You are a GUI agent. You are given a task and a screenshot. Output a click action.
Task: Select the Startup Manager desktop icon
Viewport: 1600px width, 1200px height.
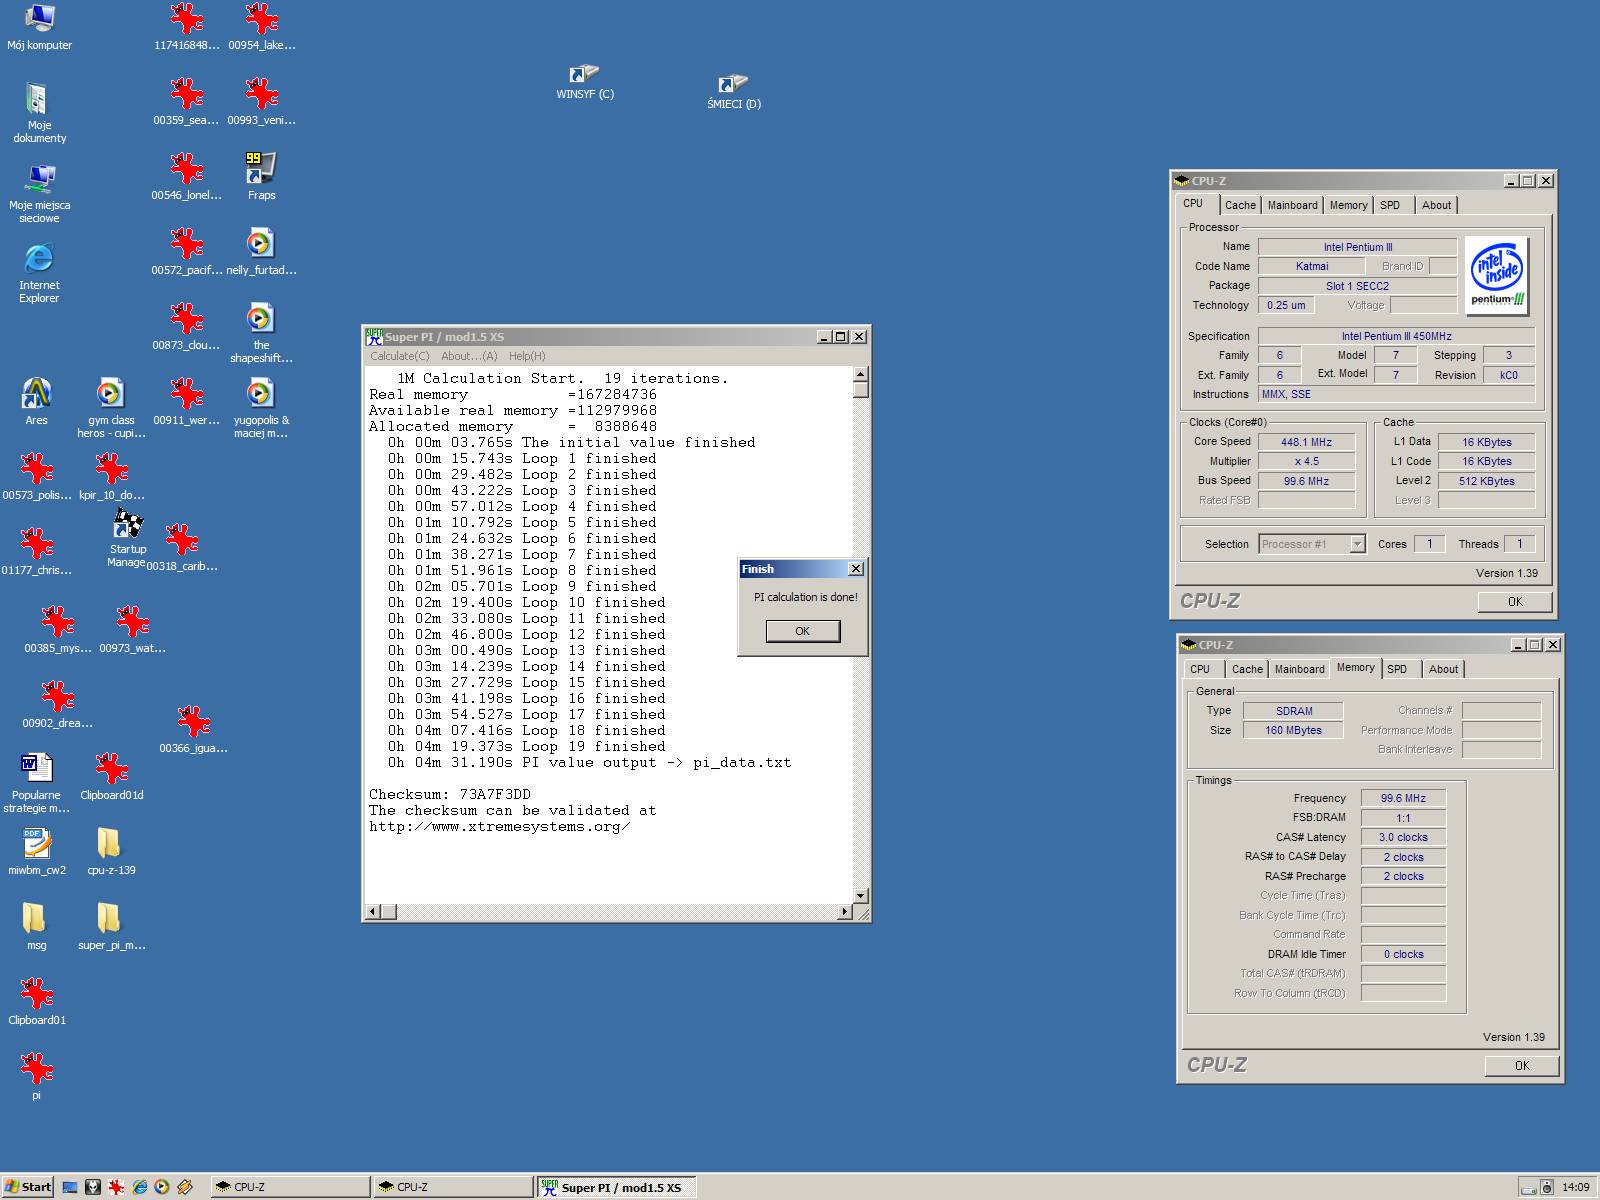pos(127,538)
